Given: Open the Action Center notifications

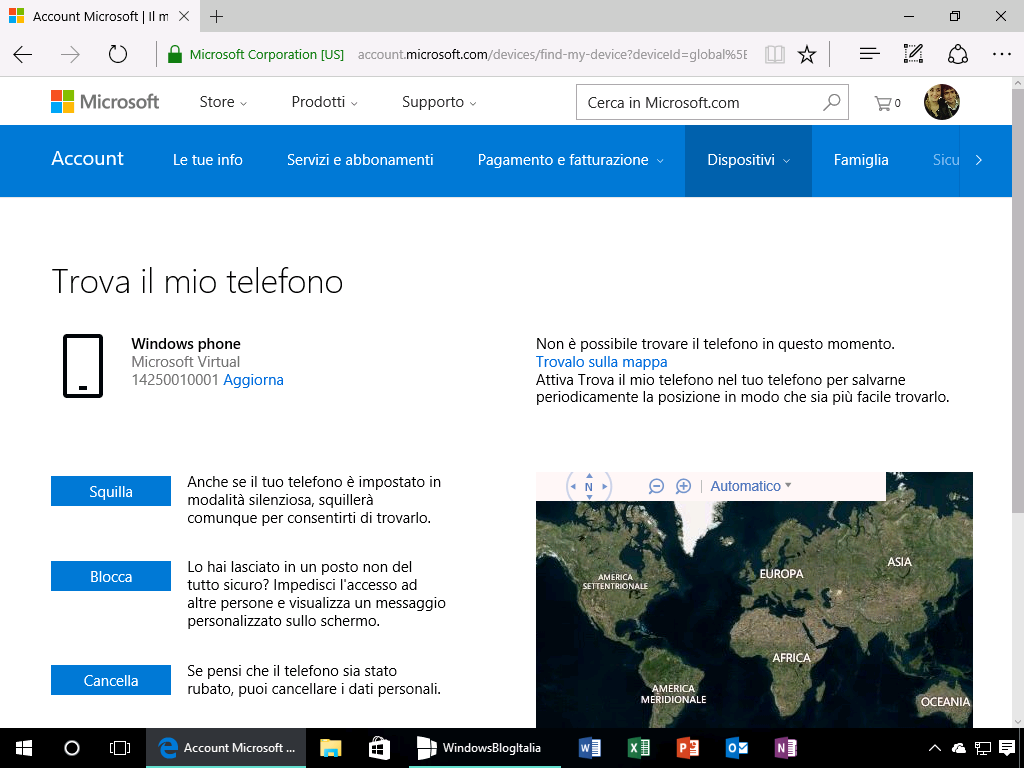Looking at the screenshot, I should click(1007, 748).
